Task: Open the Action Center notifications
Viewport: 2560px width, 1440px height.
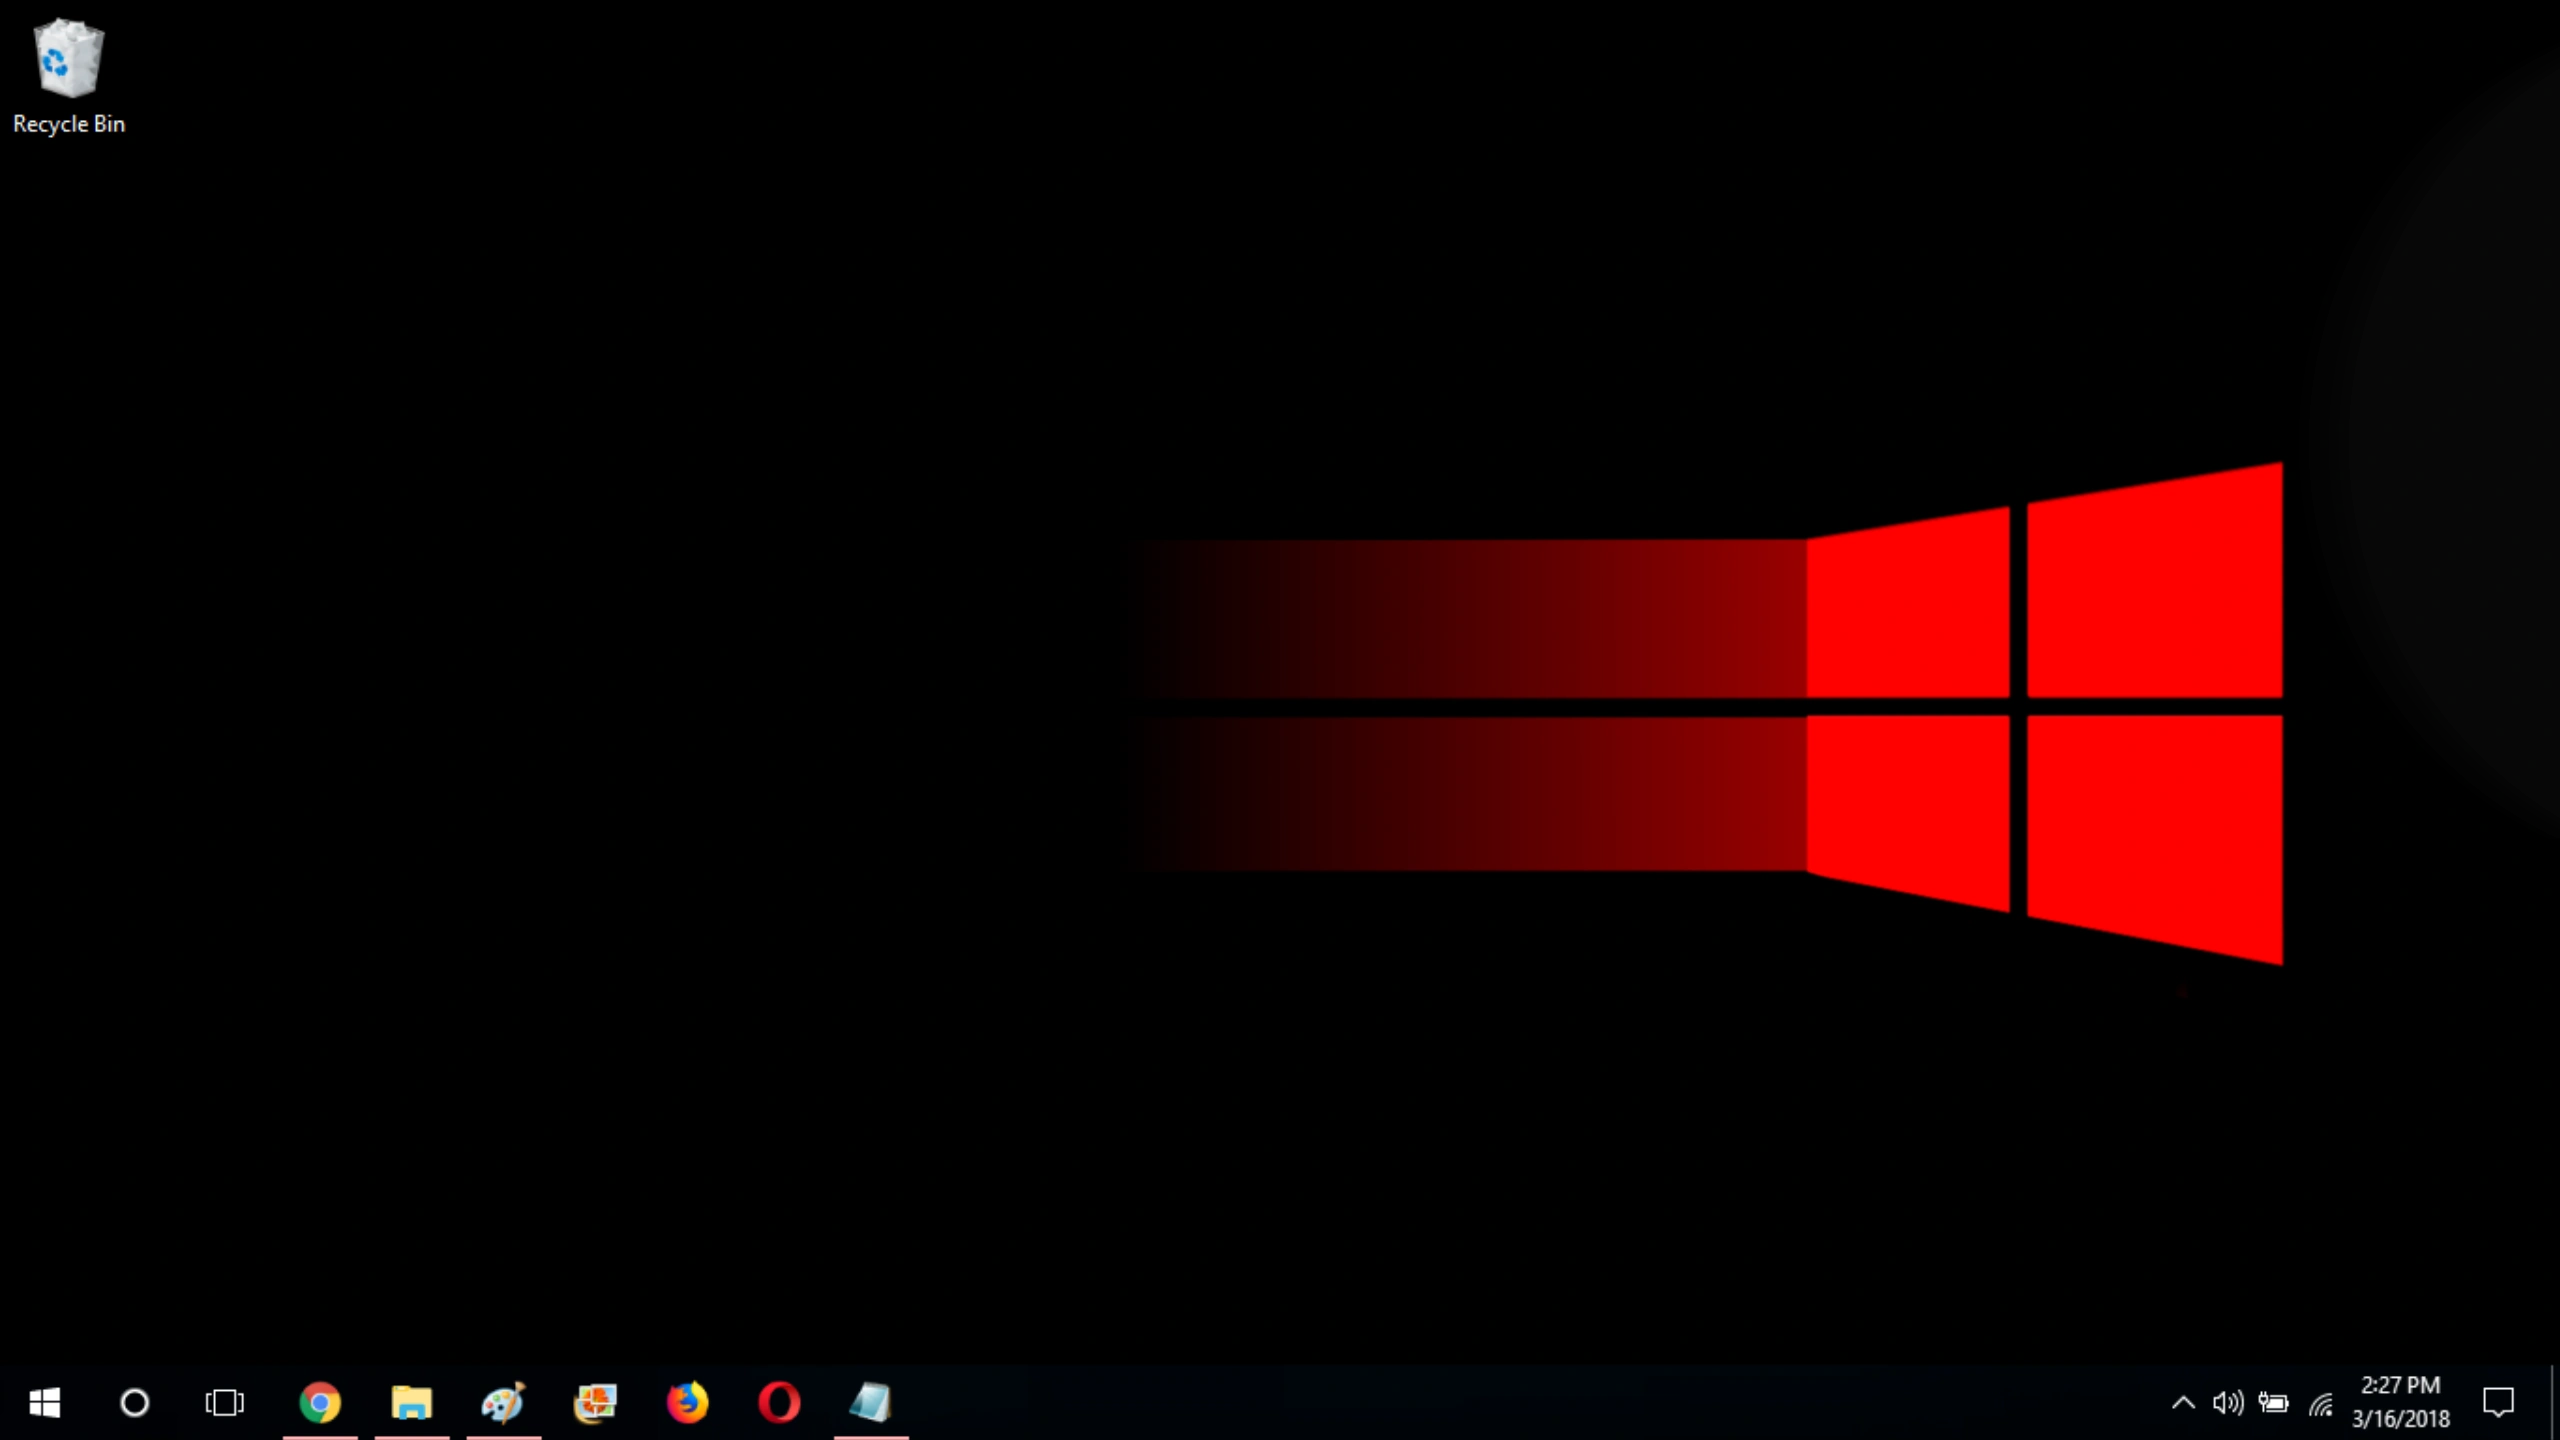Action: pyautogui.click(x=2498, y=1403)
